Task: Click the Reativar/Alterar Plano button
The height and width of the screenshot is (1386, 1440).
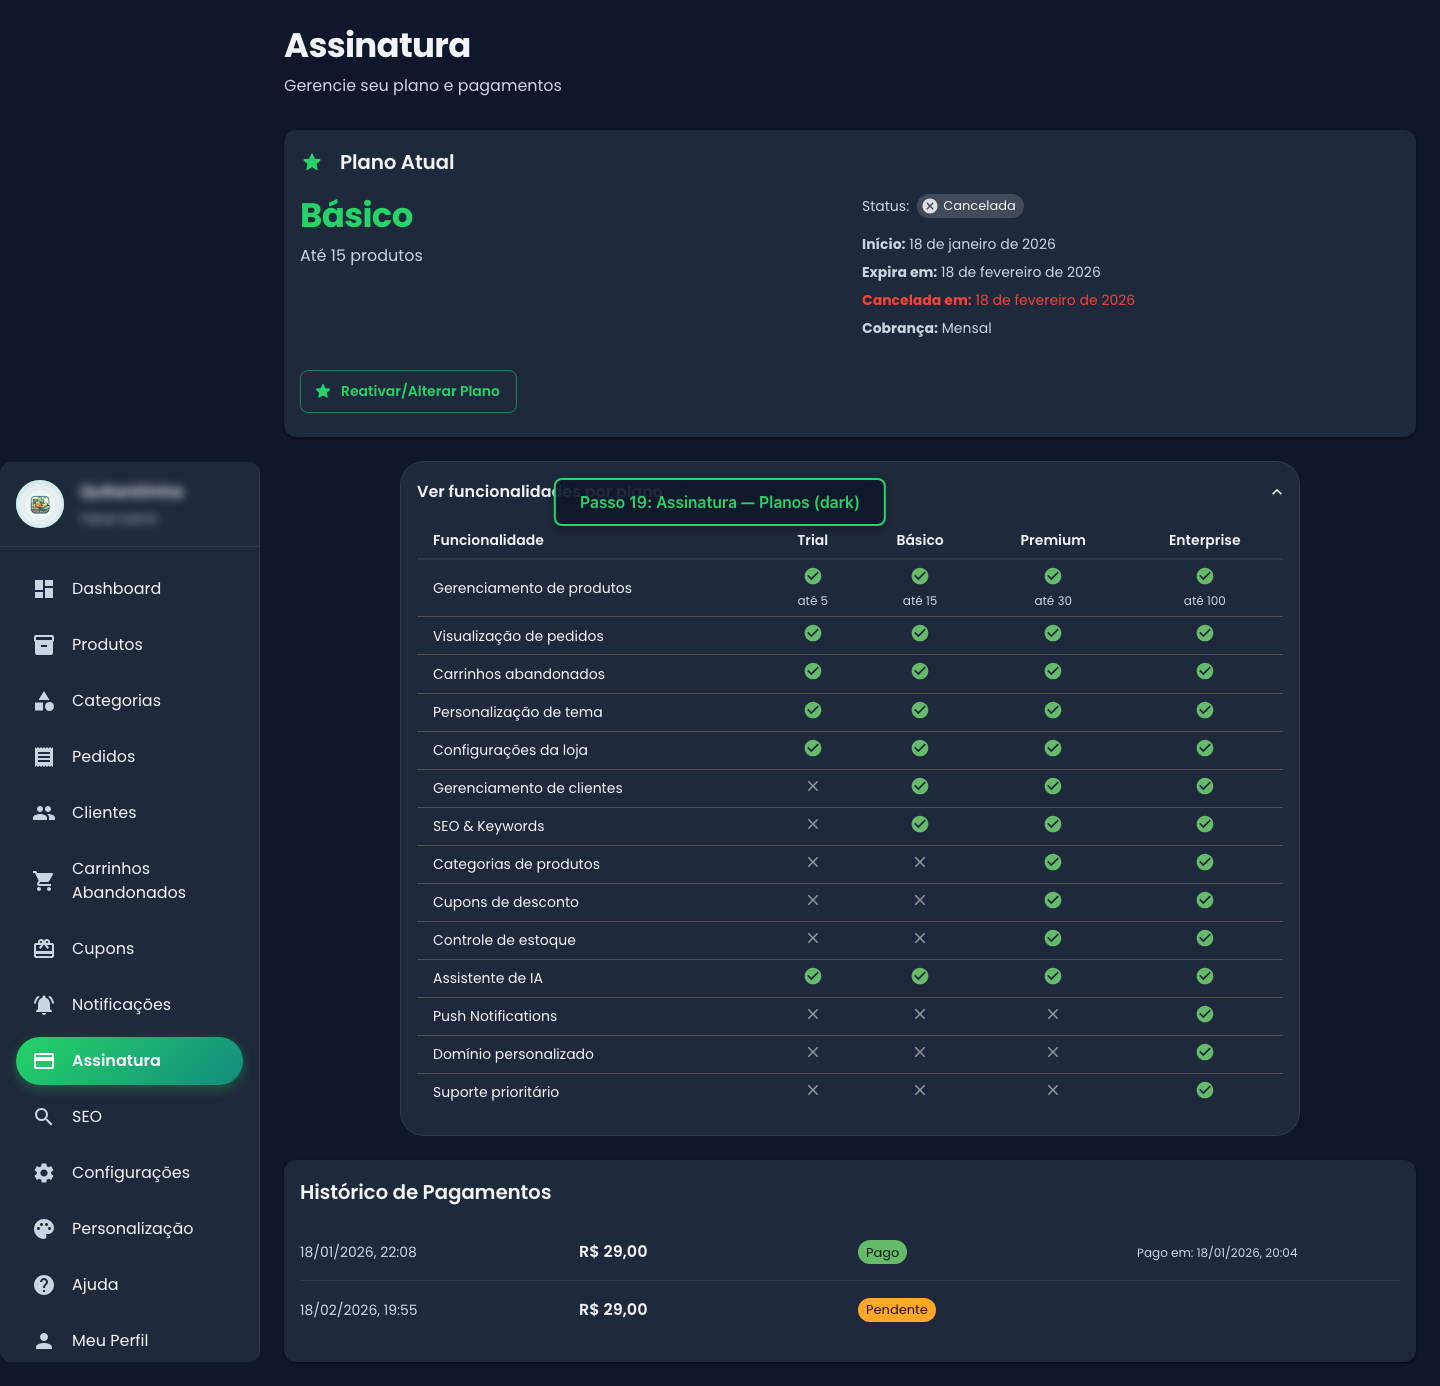Action: click(x=408, y=391)
